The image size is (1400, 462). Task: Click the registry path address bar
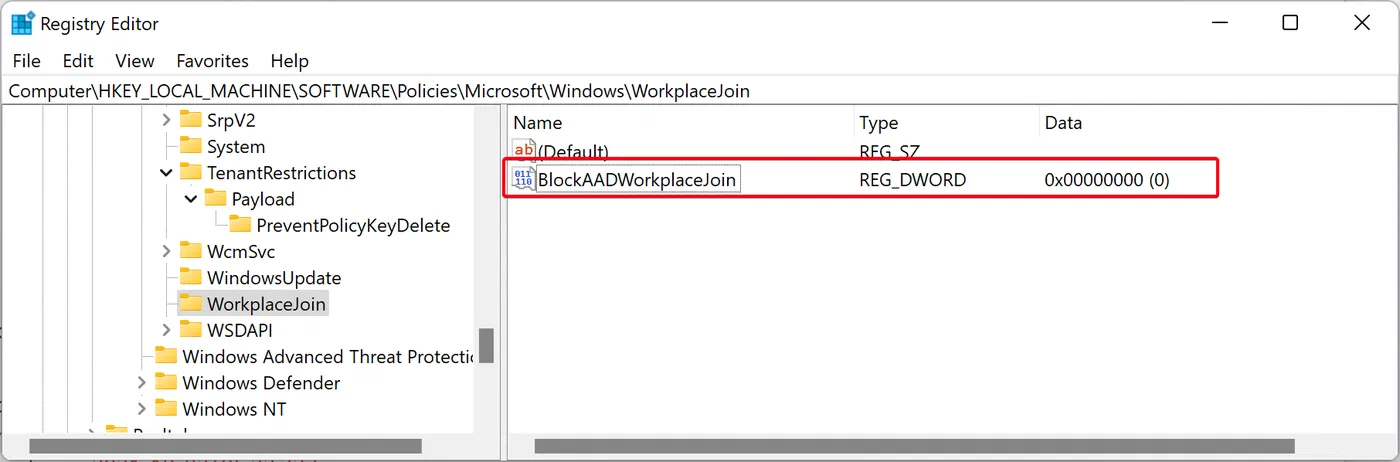pyautogui.click(x=700, y=91)
